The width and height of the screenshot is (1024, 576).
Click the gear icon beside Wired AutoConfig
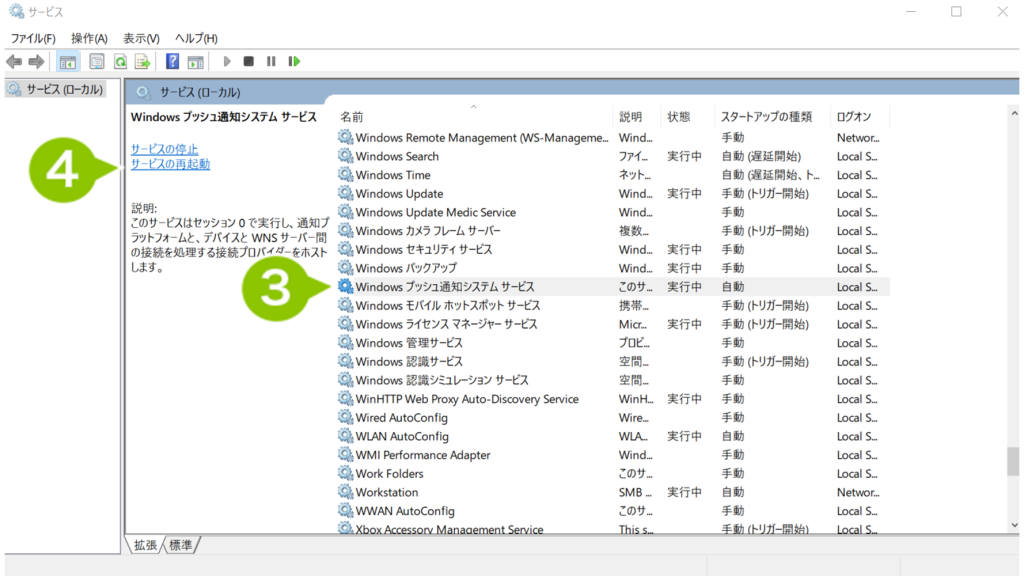[345, 417]
